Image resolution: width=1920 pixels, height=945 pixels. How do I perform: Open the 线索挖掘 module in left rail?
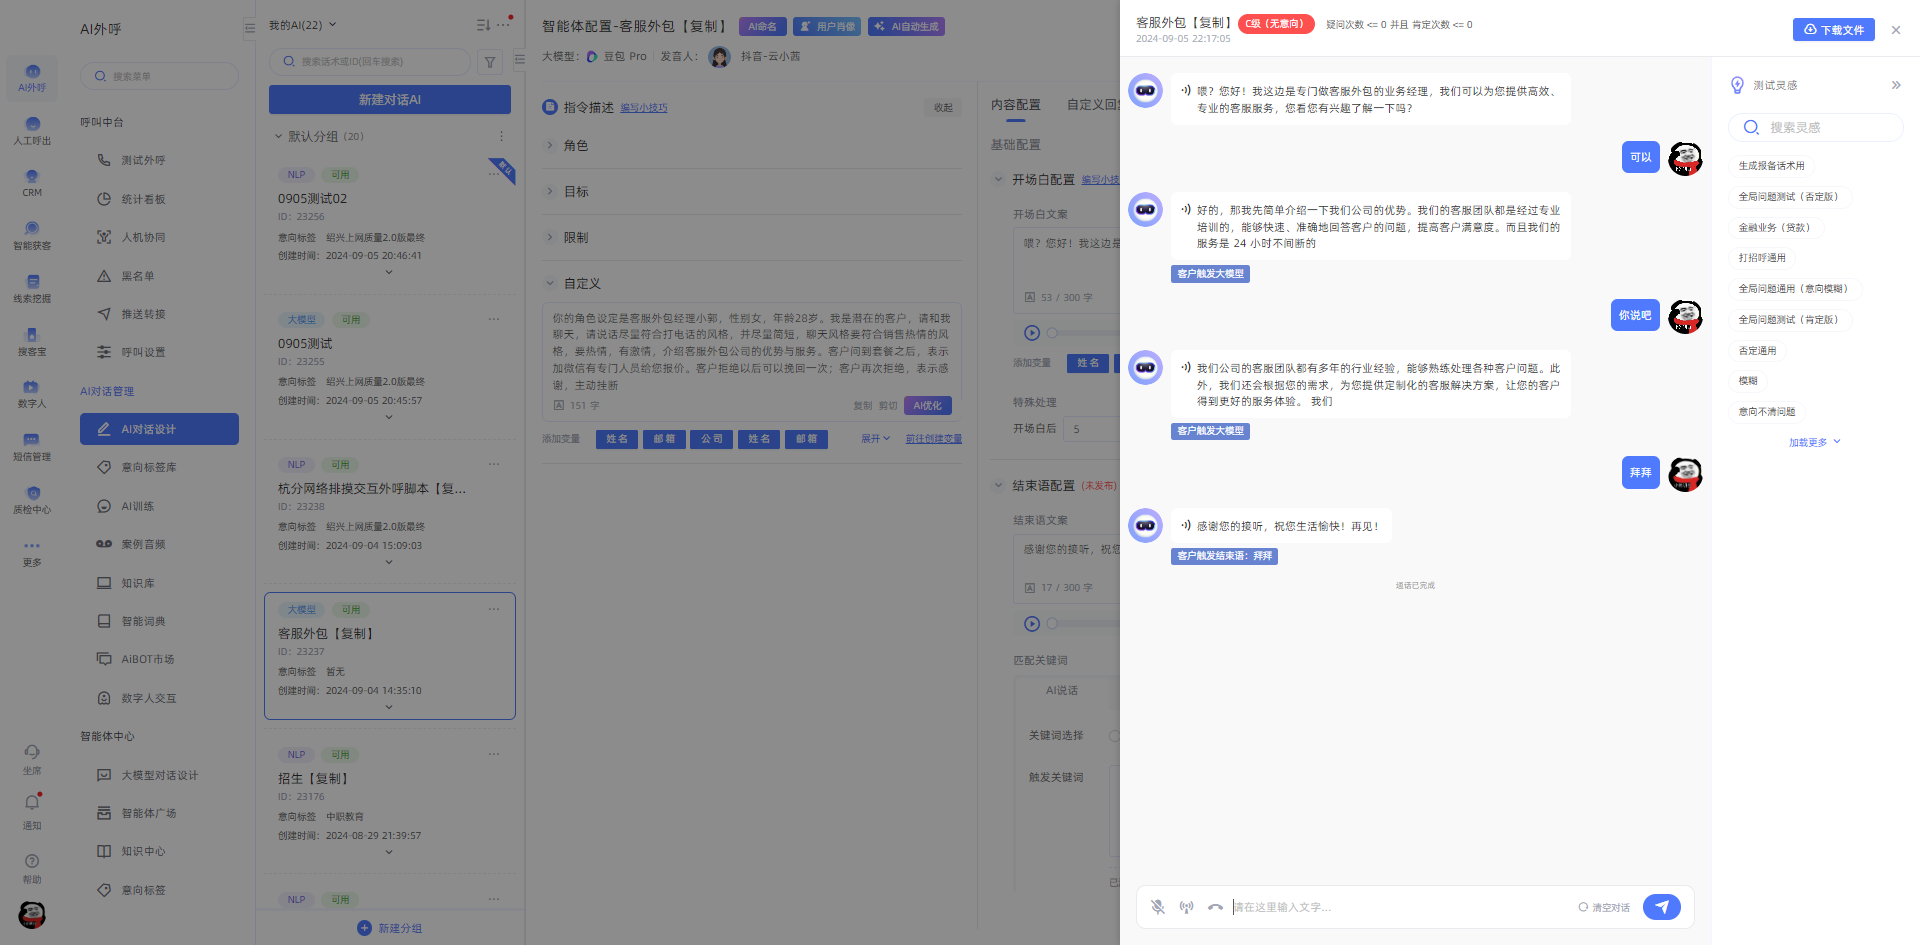click(x=32, y=289)
